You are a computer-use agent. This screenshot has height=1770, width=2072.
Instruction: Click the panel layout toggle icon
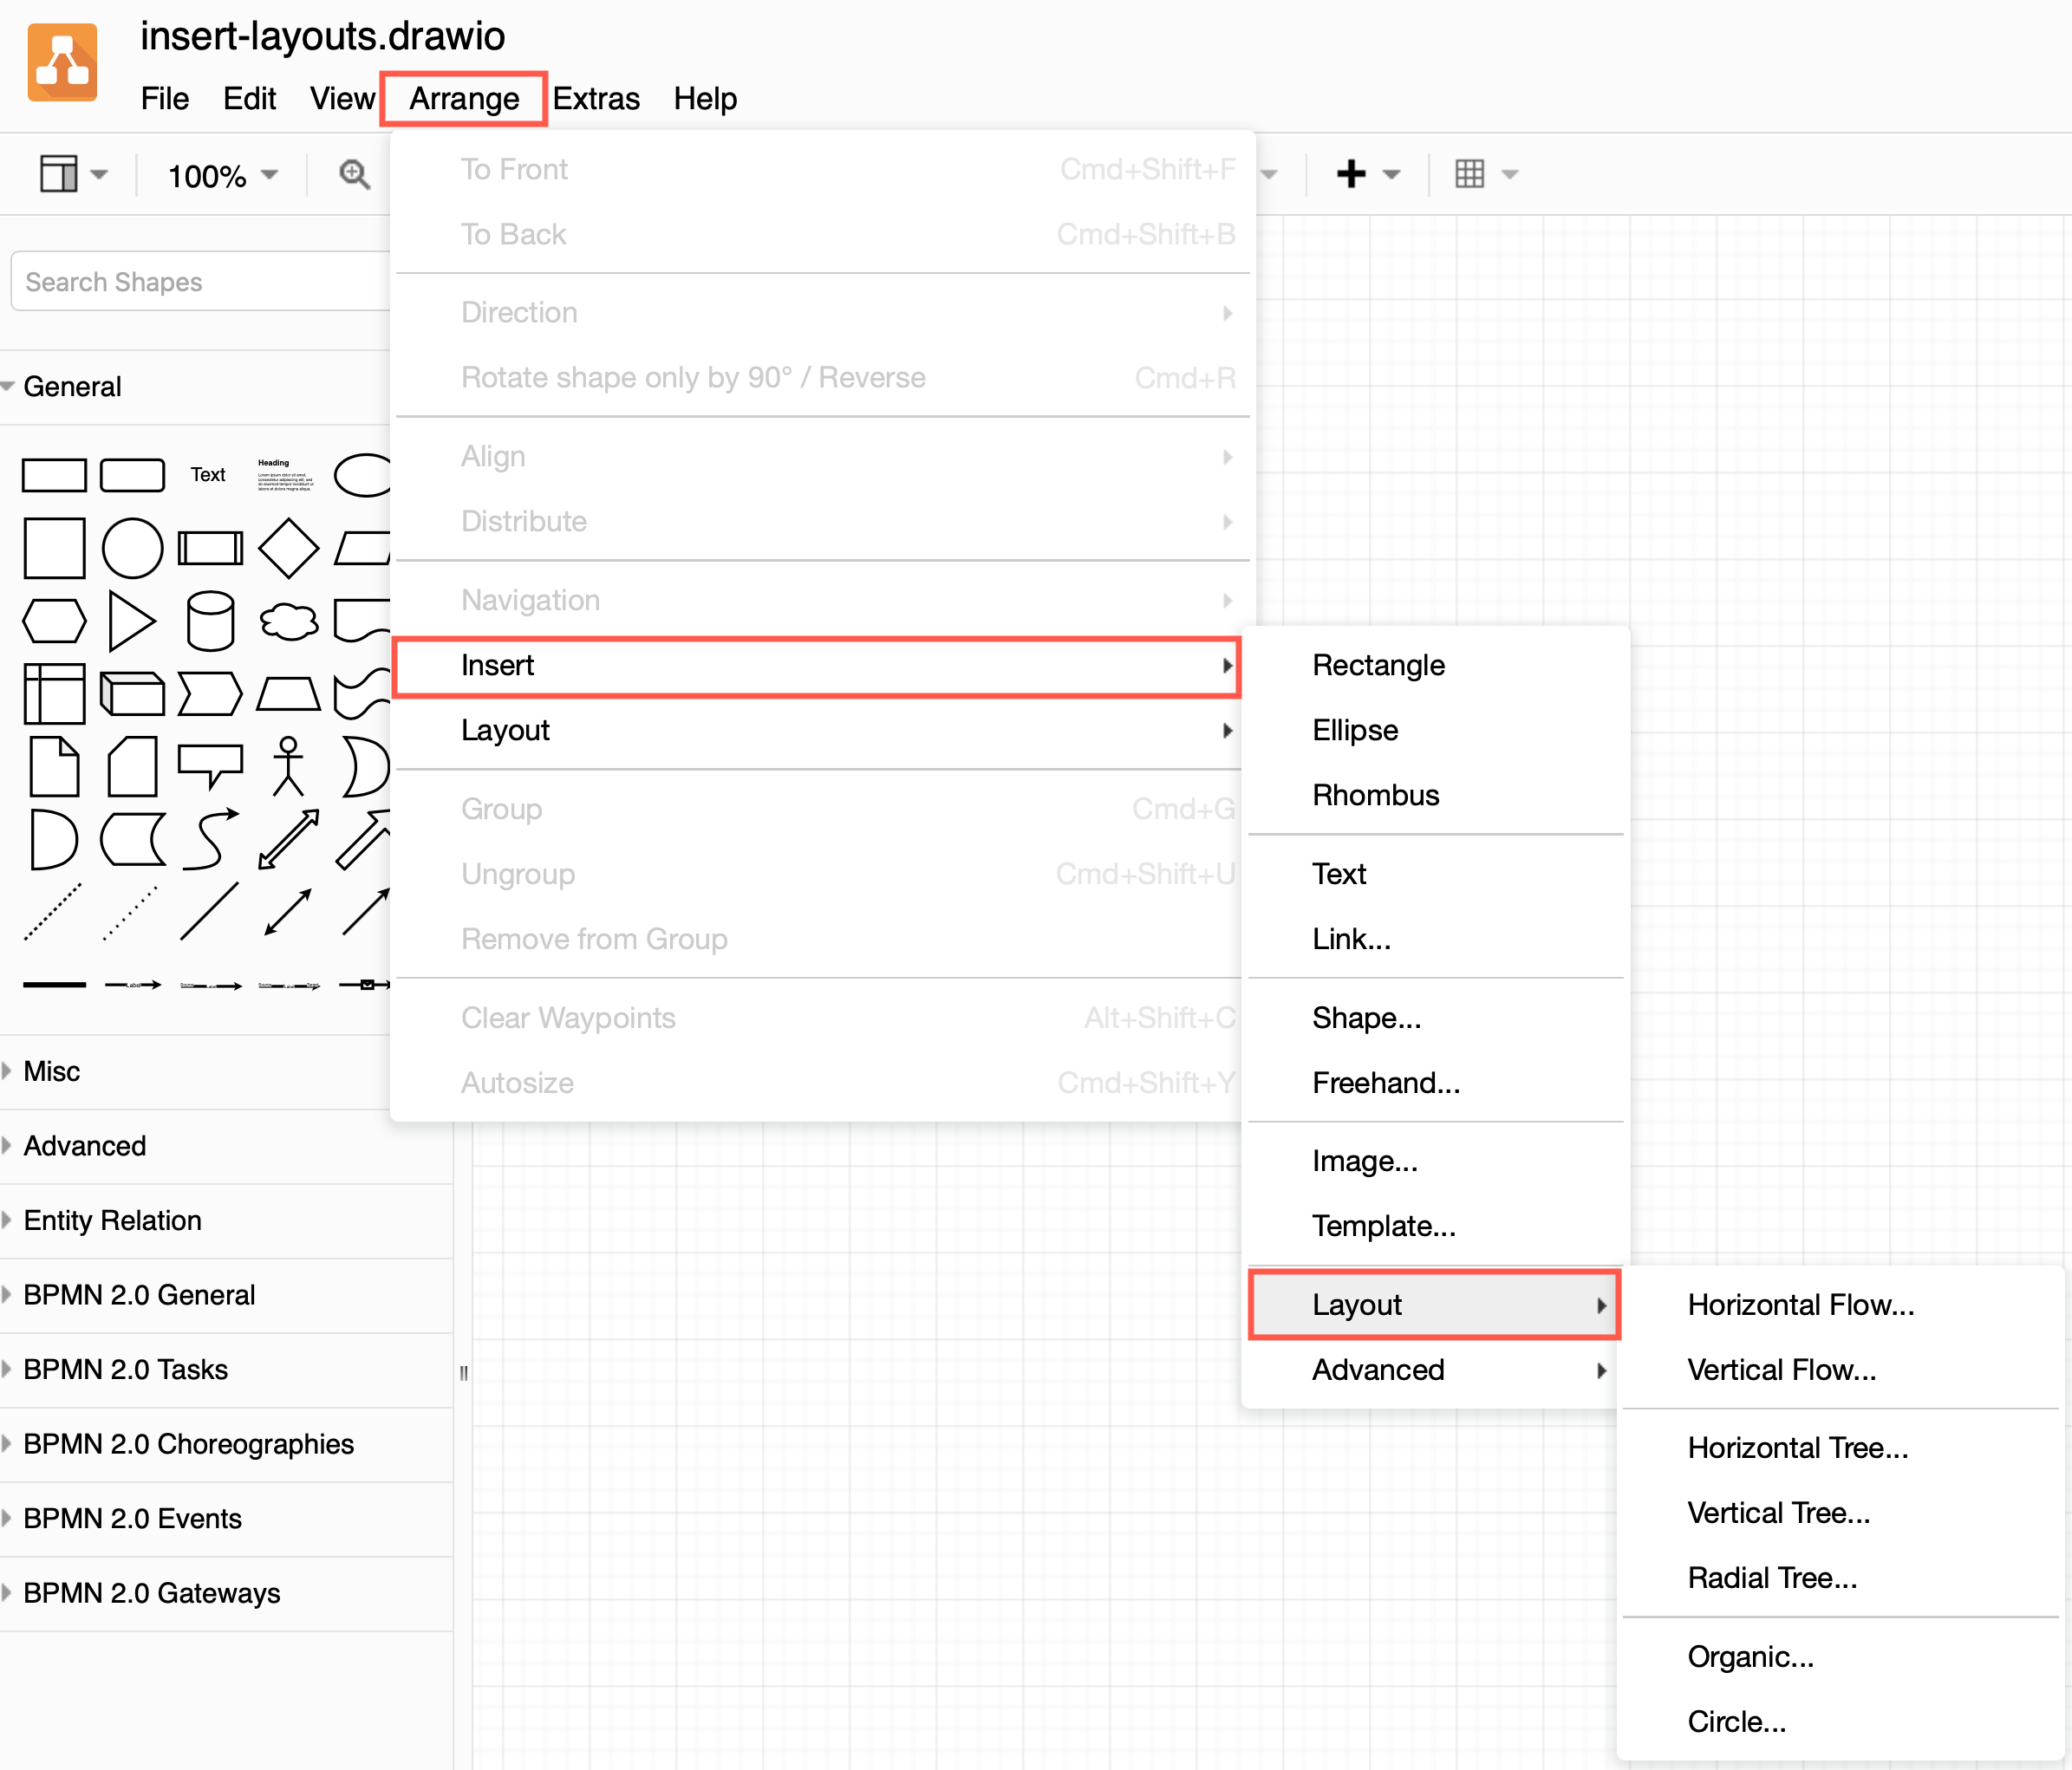tap(65, 174)
